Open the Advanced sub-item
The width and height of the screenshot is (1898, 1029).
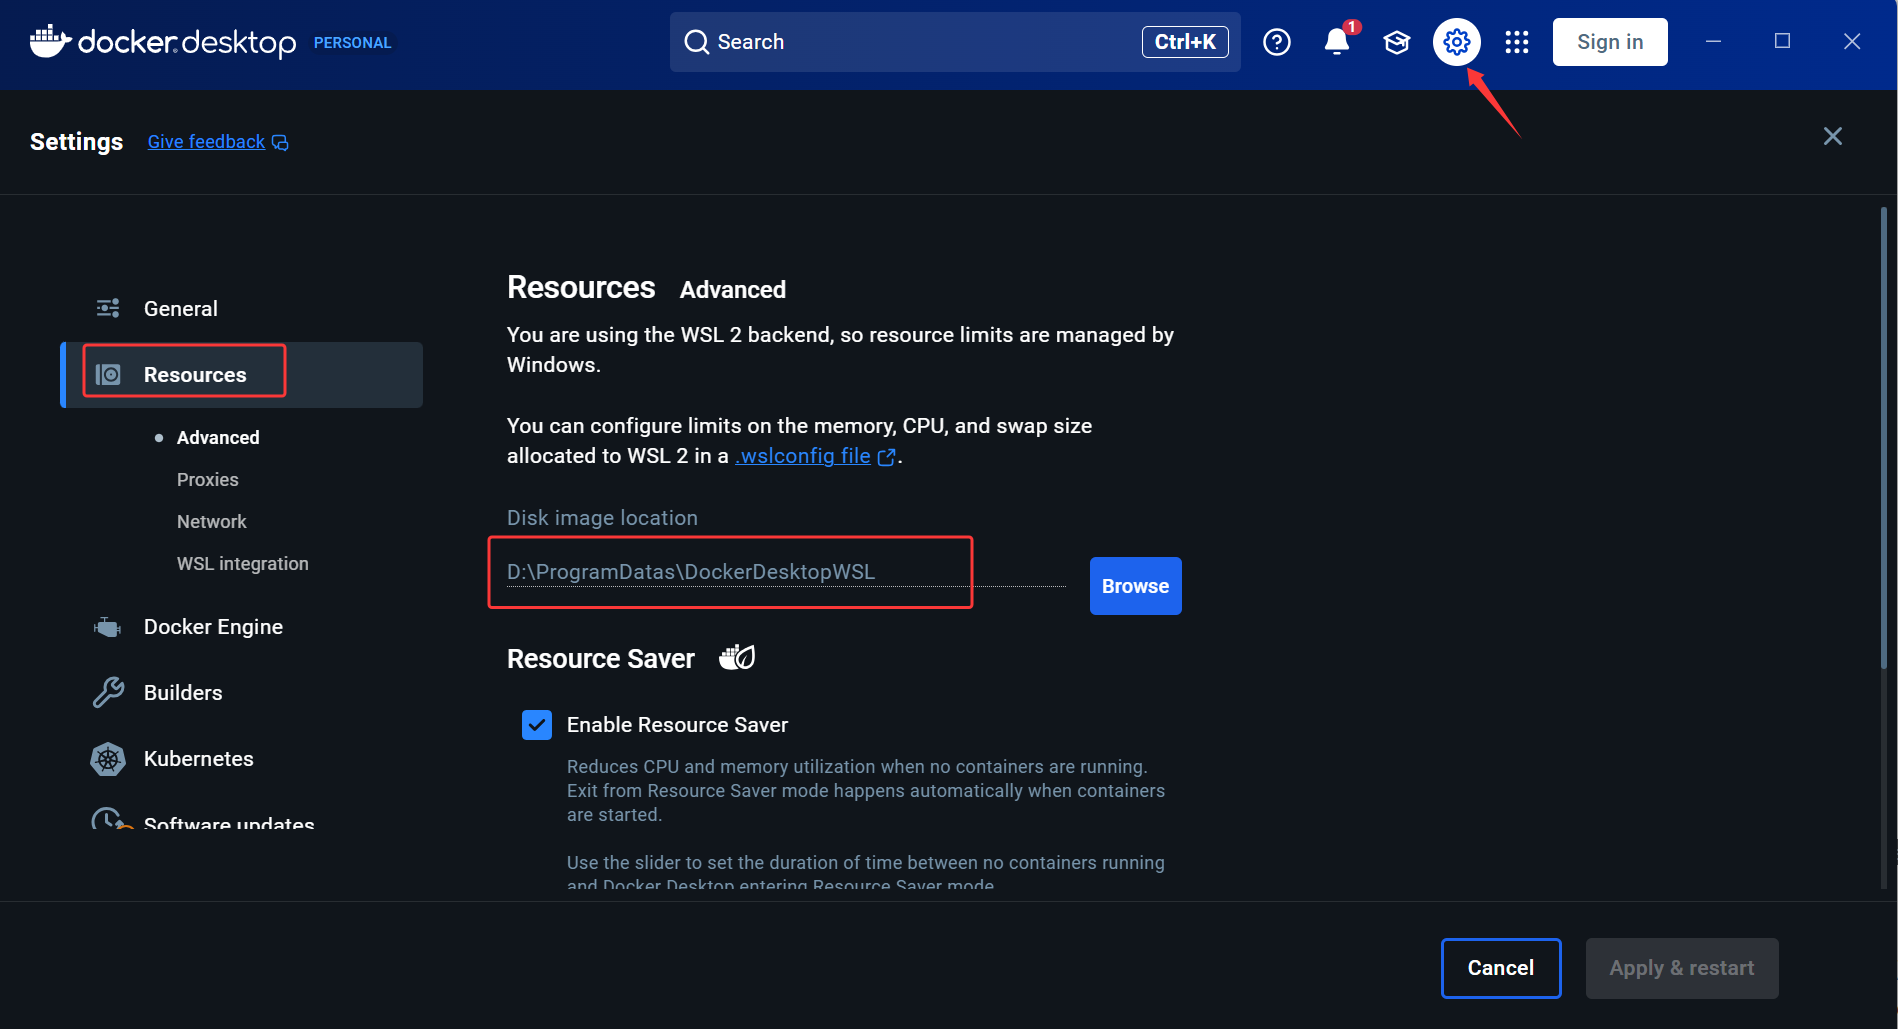(x=218, y=438)
